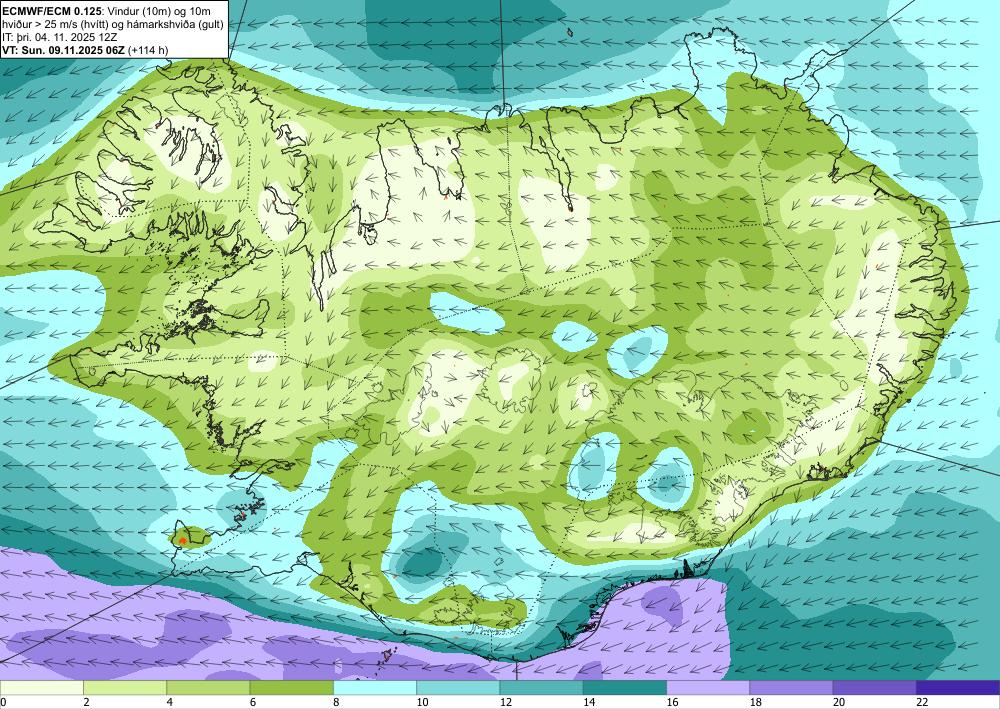Click the medium green 4–6 m/s legend swatch

tap(208, 688)
